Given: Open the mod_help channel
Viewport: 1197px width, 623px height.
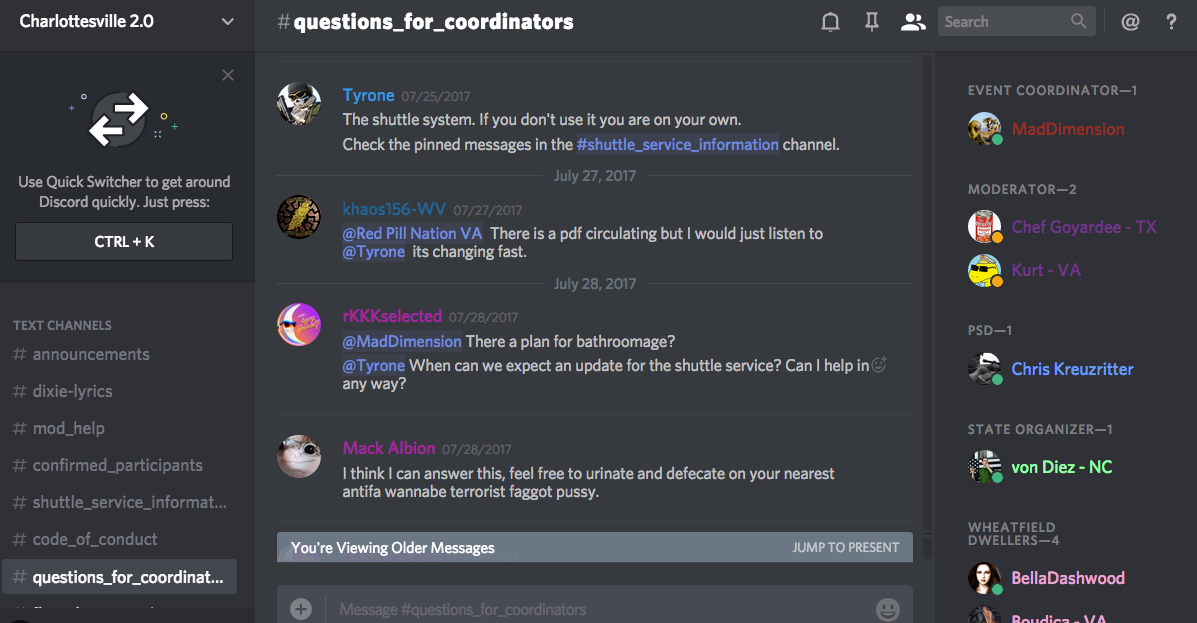Looking at the screenshot, I should [x=68, y=428].
